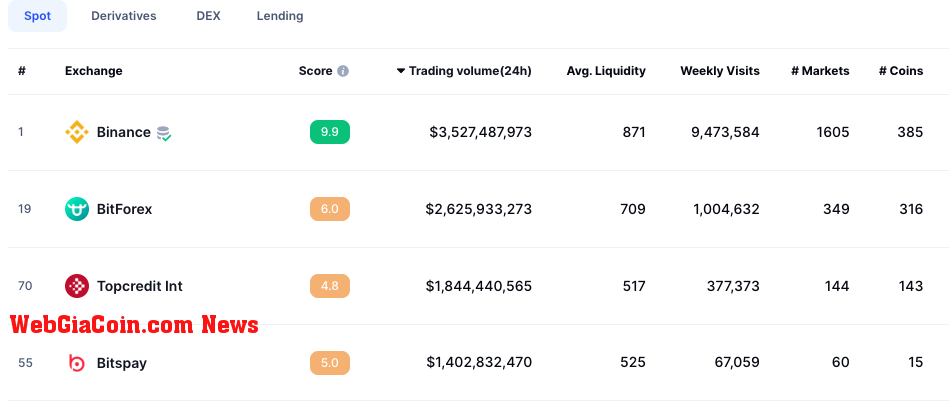Open the Topcredit Int exchange logo
Viewport: 949px width, 403px height.
(x=77, y=286)
